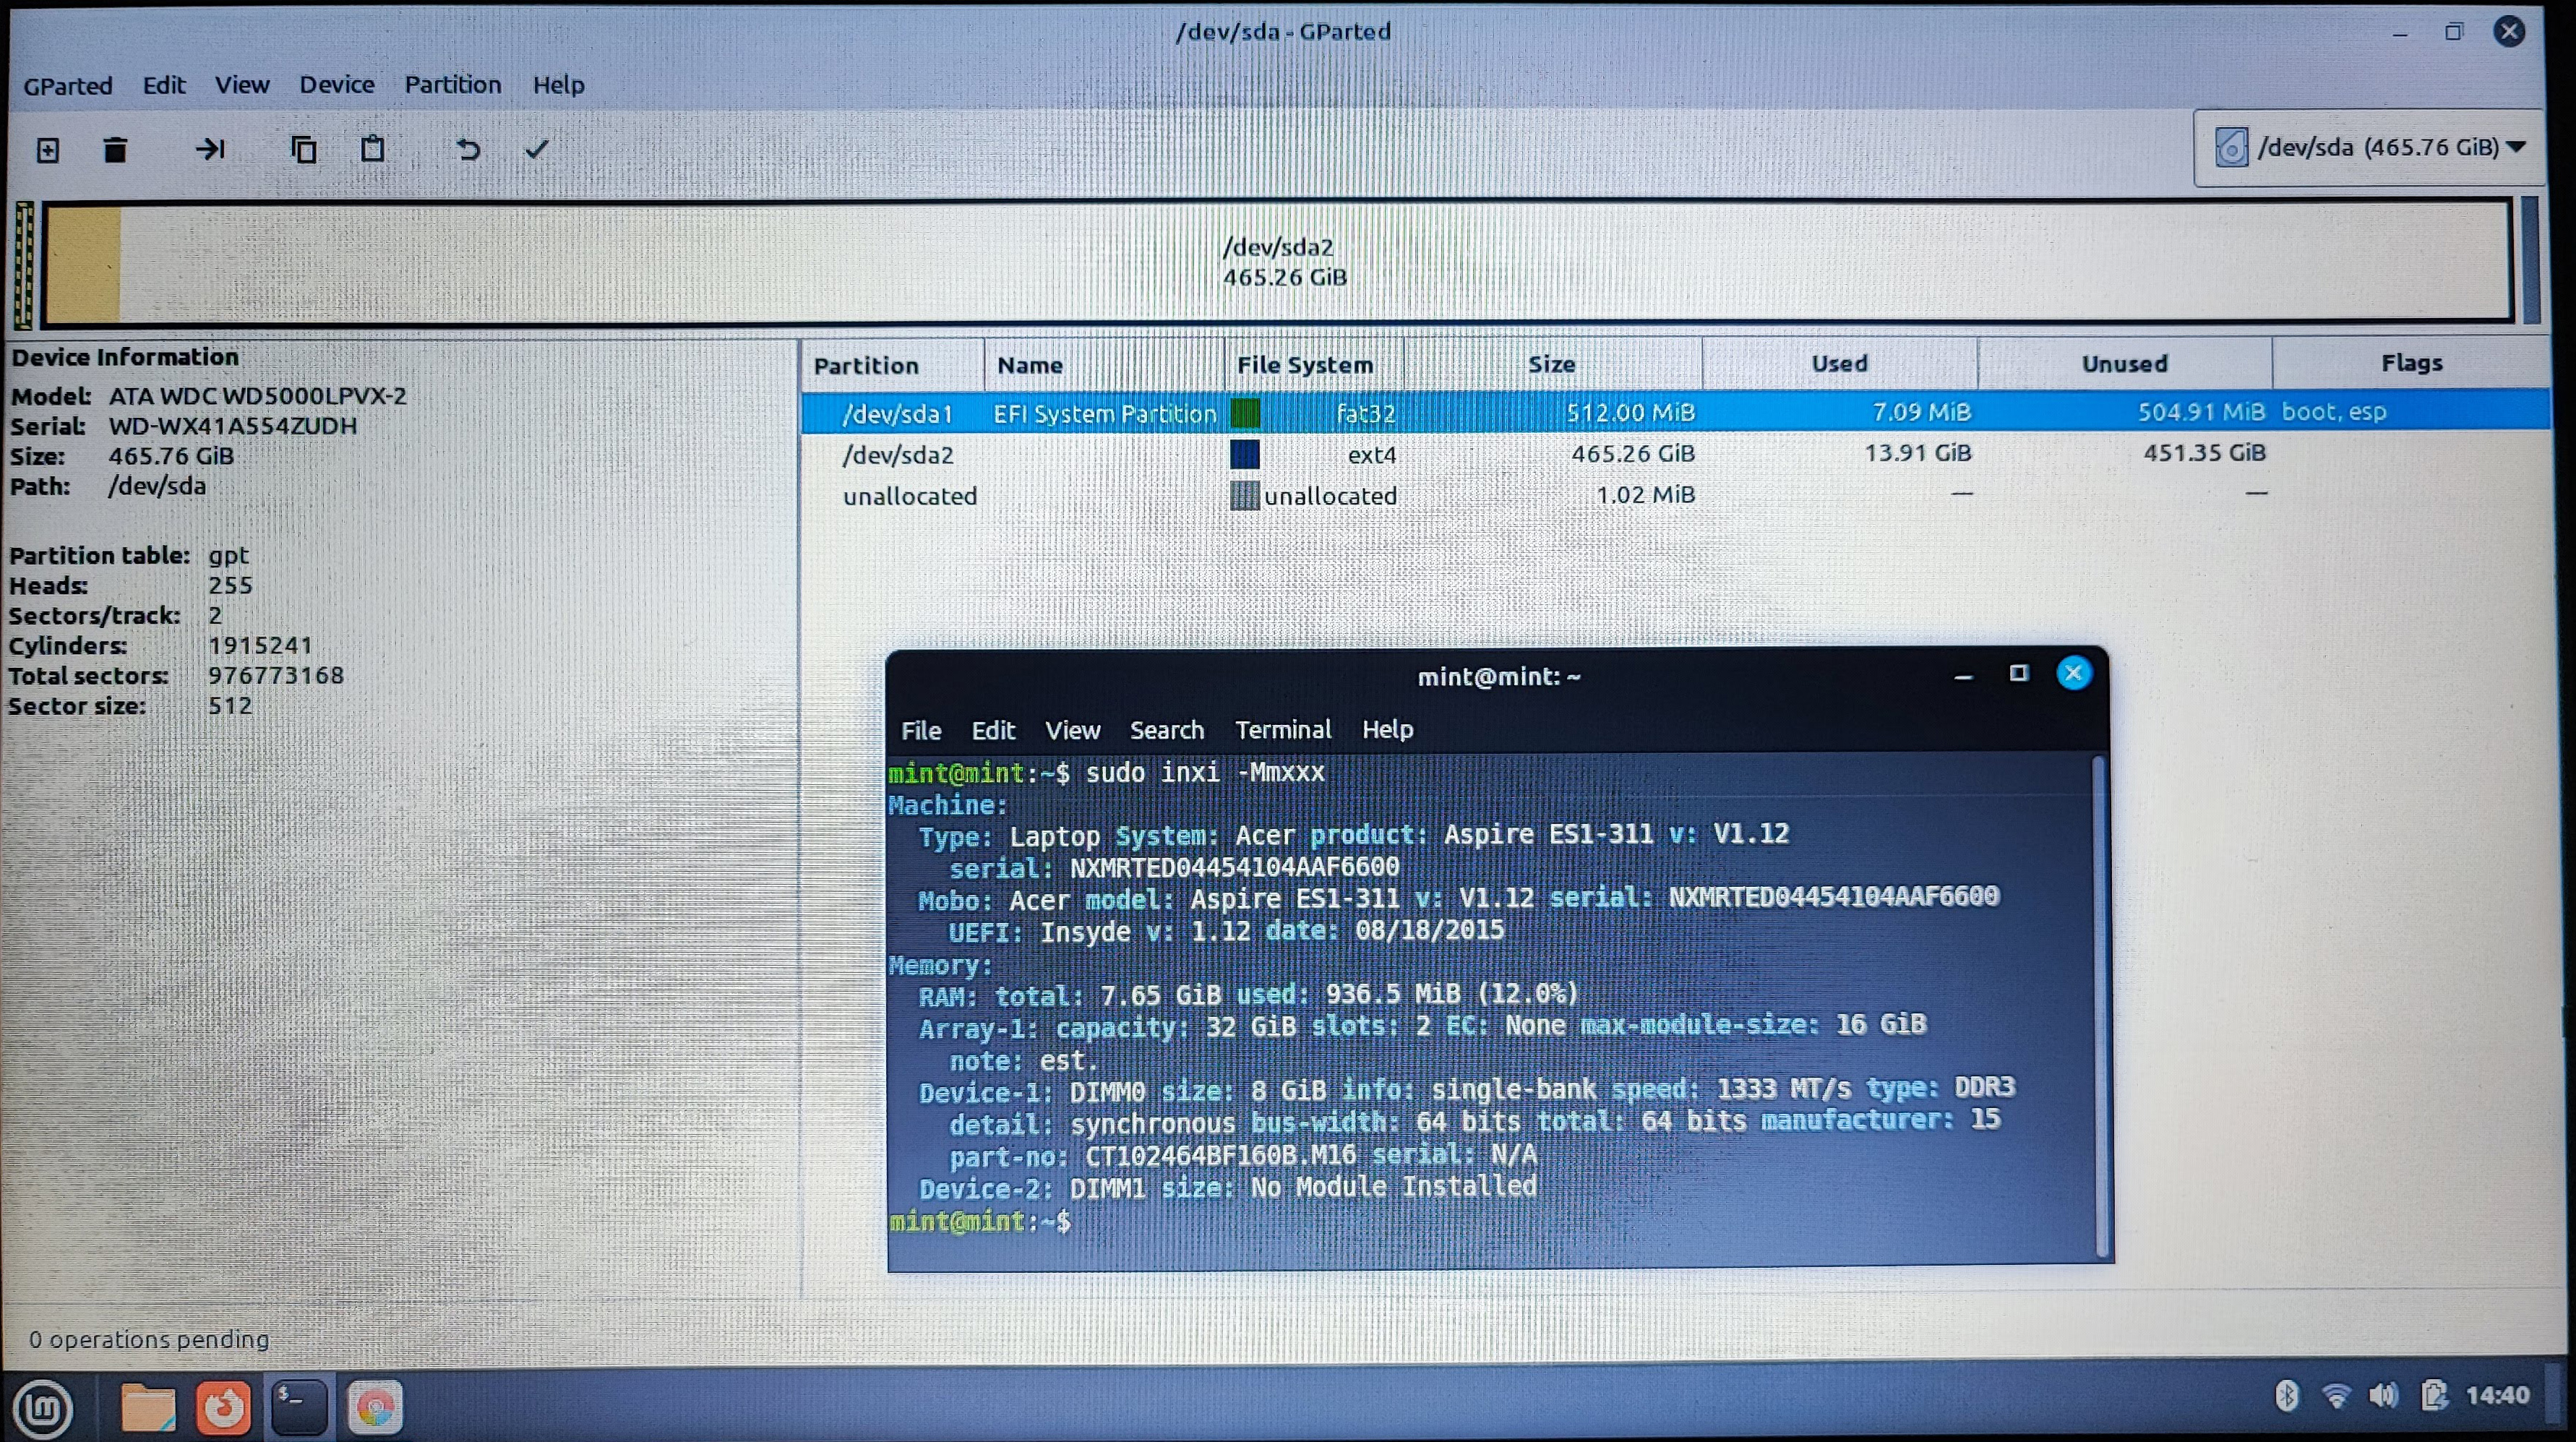The width and height of the screenshot is (2576, 1442).
Task: Open Firefox from the taskbar
Action: point(222,1408)
